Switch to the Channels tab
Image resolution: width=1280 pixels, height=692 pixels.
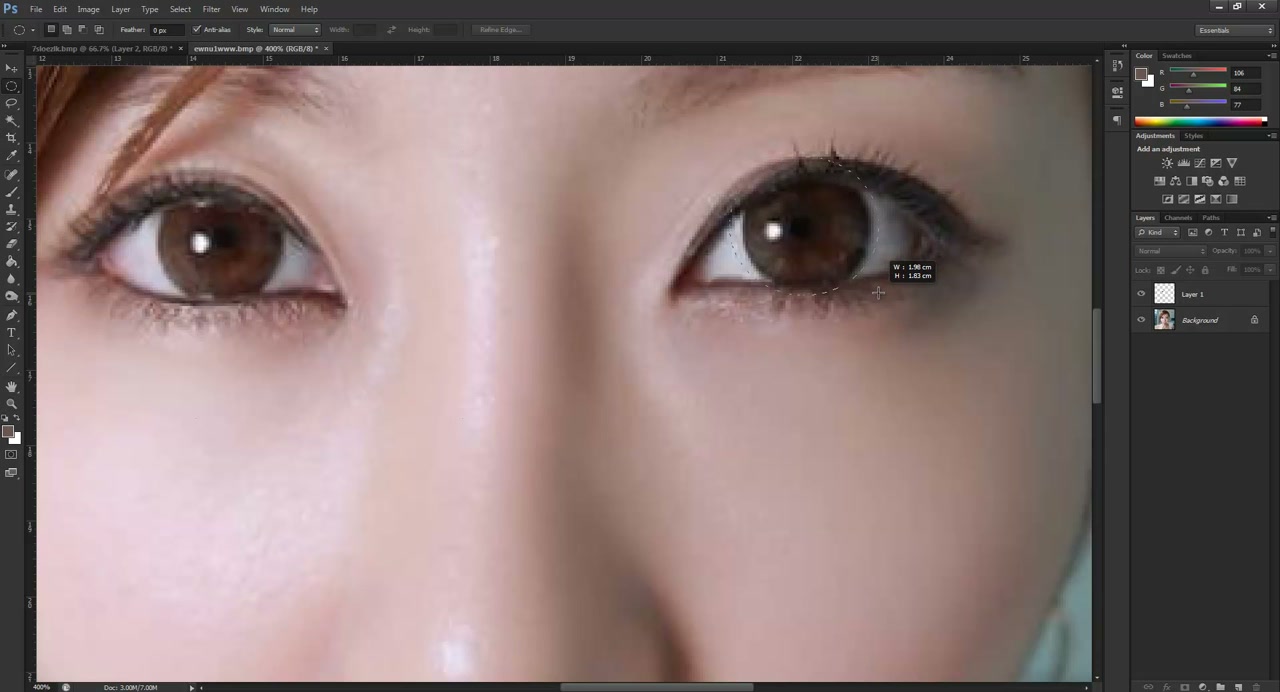(x=1178, y=217)
